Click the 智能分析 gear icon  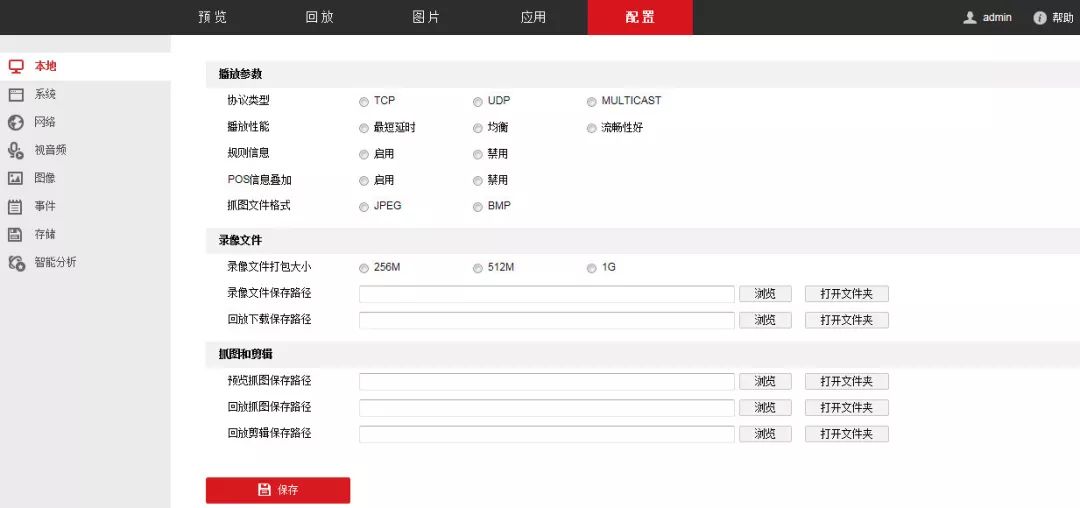15,262
